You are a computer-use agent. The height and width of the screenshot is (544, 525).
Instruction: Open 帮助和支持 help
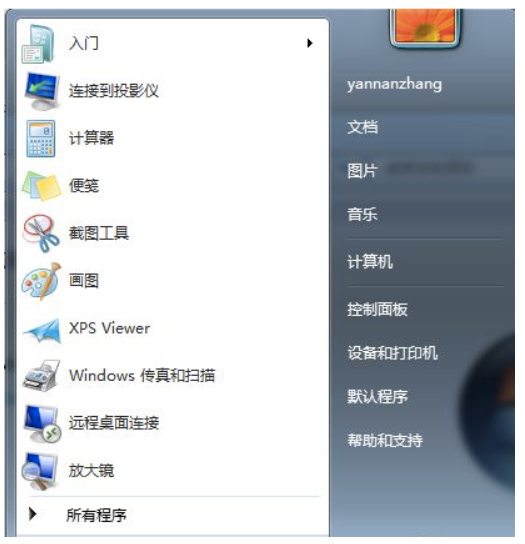(x=385, y=441)
